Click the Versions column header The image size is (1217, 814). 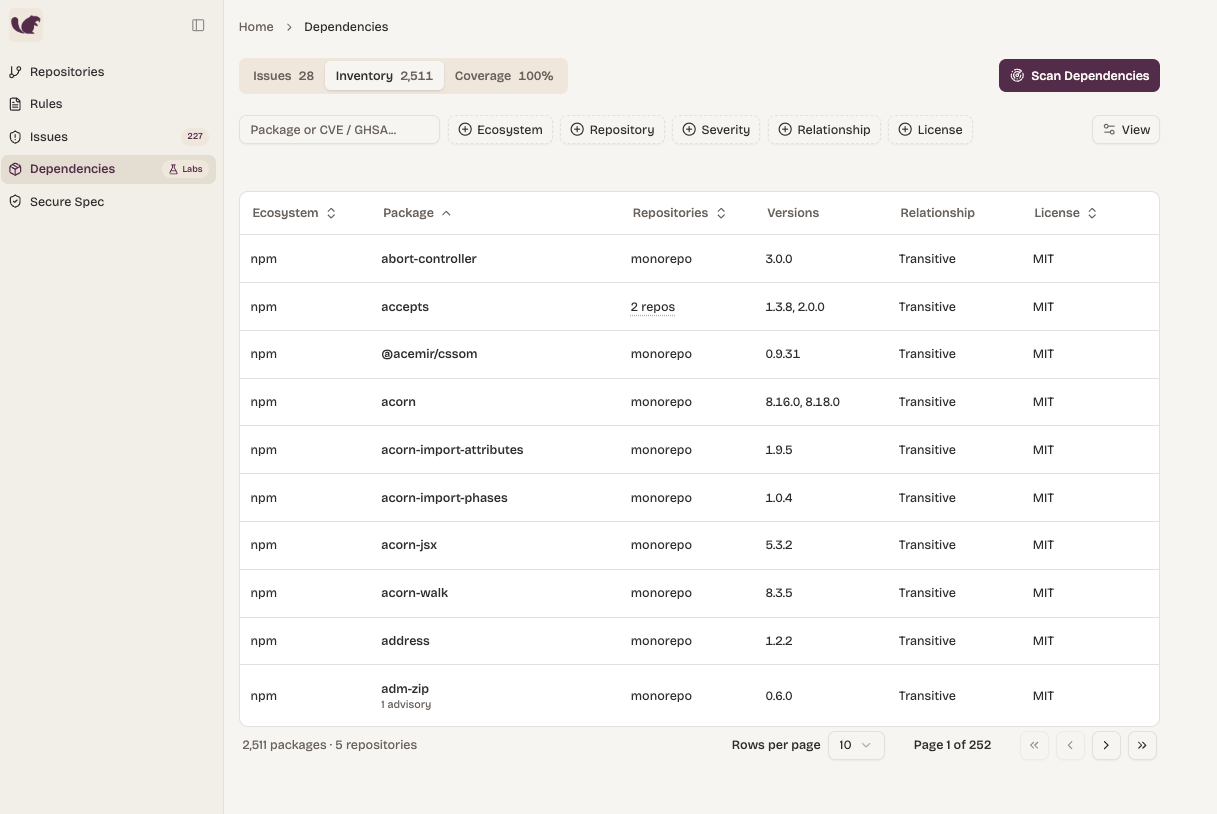793,213
